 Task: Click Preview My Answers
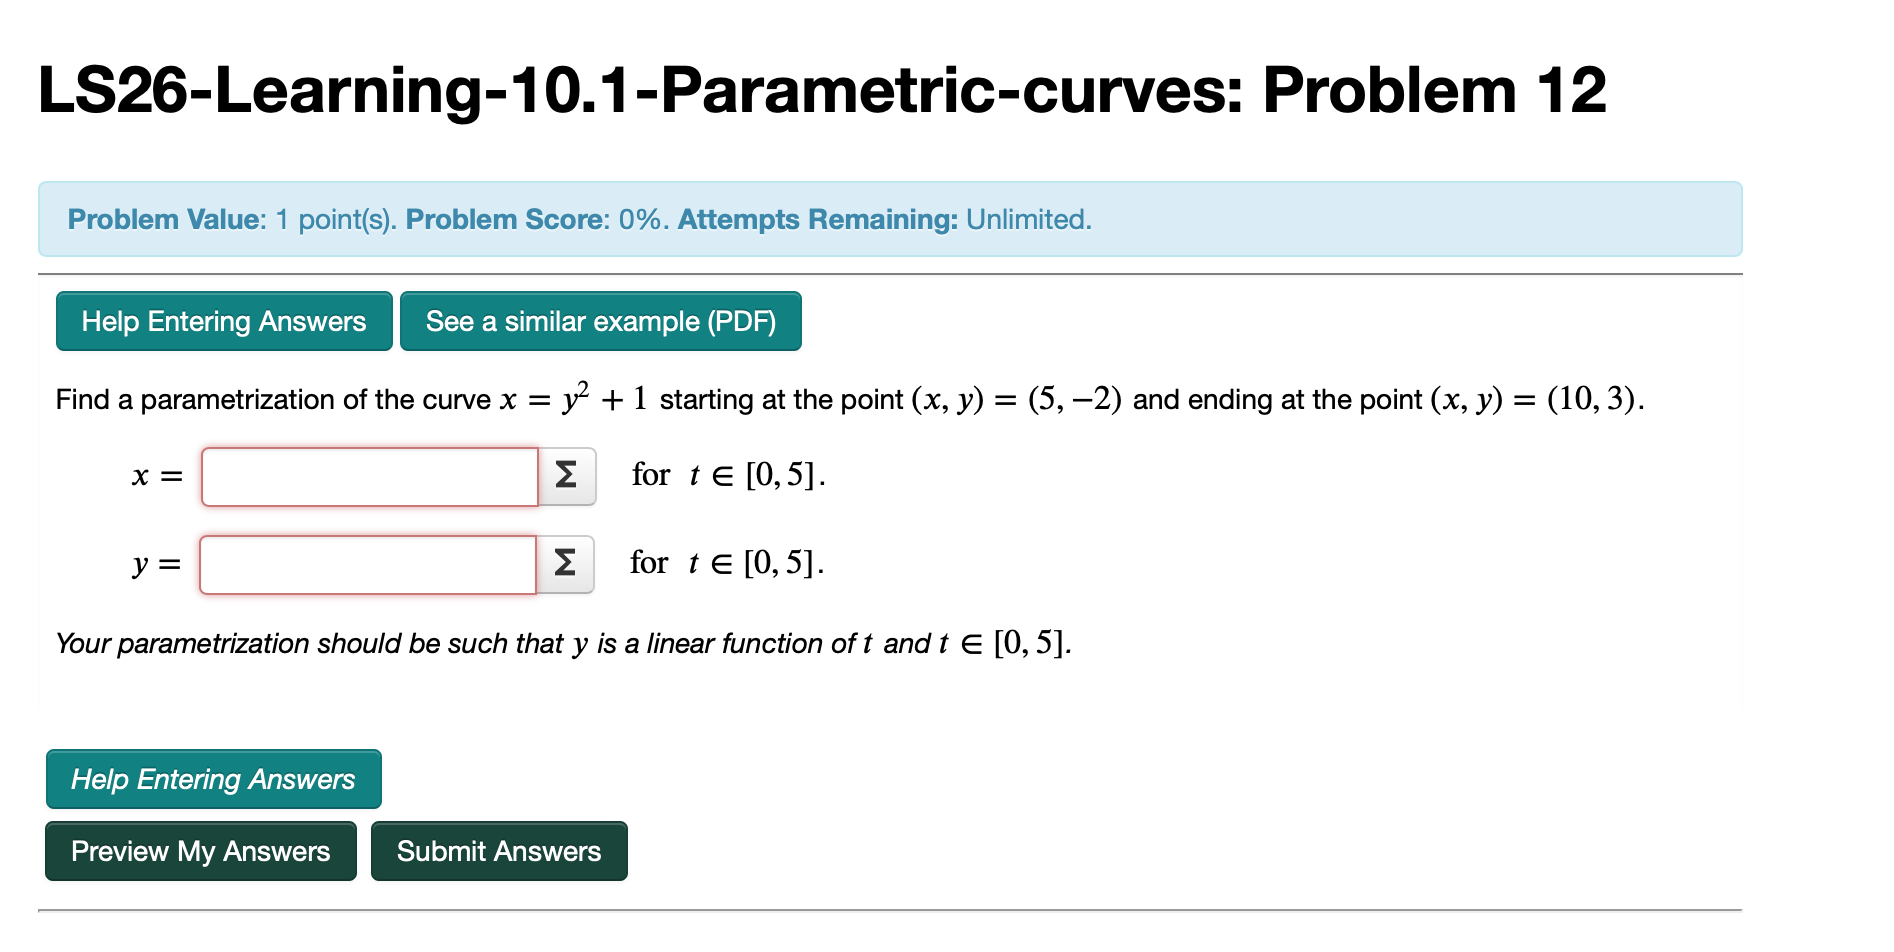click(199, 851)
